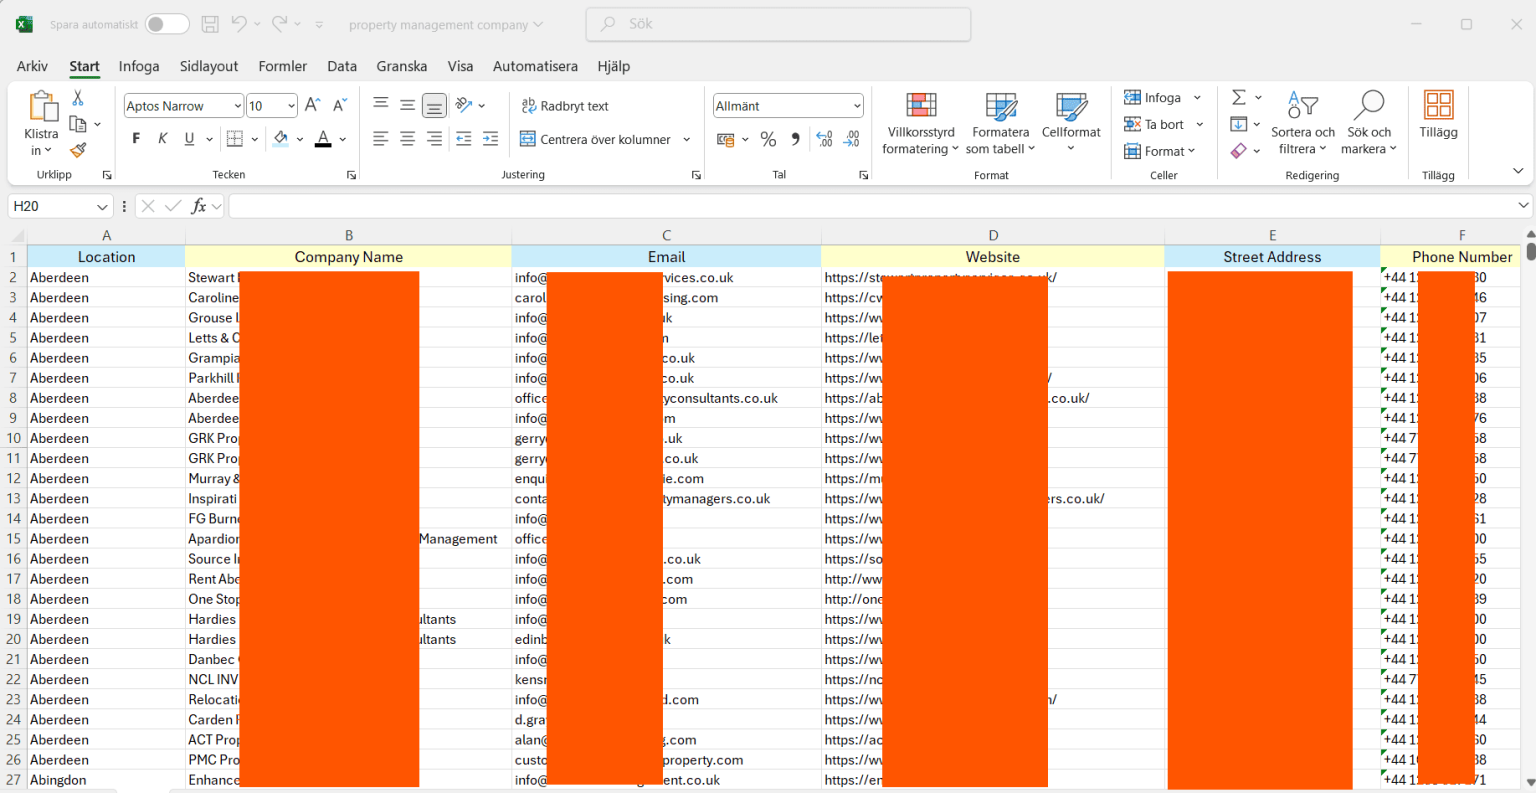Click the Sök och markera magnifier icon
Screen dimensions: 1536x793
(1368, 106)
